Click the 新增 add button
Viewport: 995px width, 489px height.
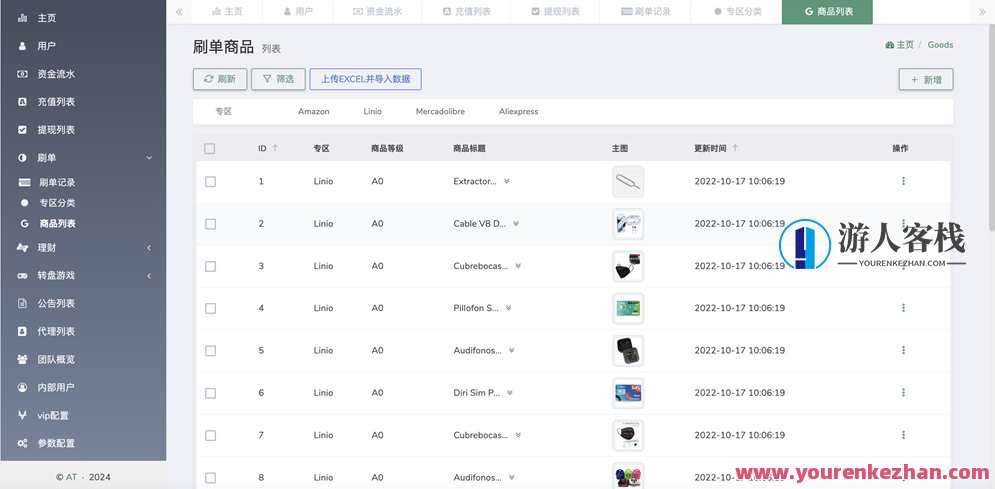click(926, 79)
